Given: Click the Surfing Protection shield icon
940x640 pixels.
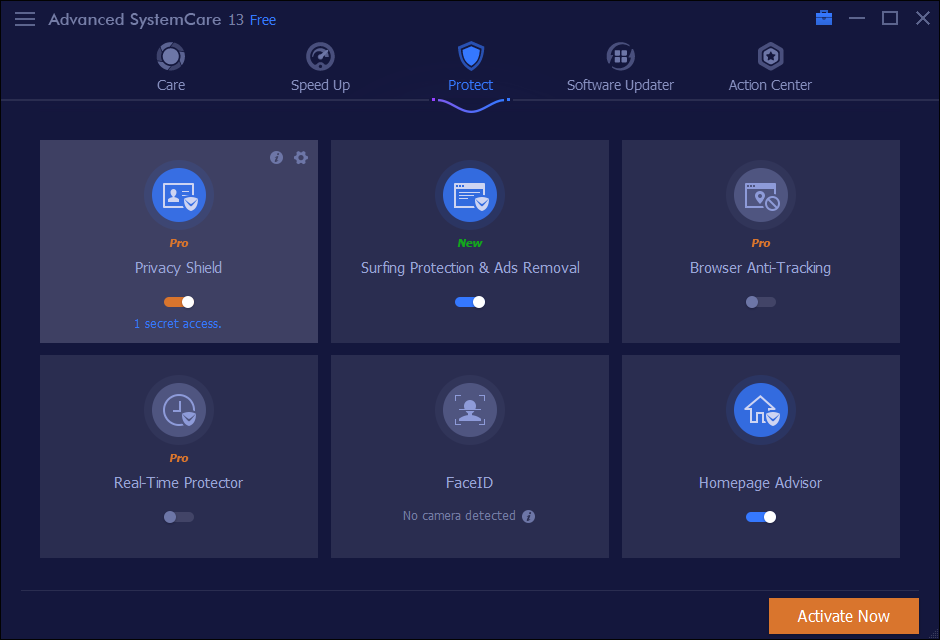Looking at the screenshot, I should 470,195.
